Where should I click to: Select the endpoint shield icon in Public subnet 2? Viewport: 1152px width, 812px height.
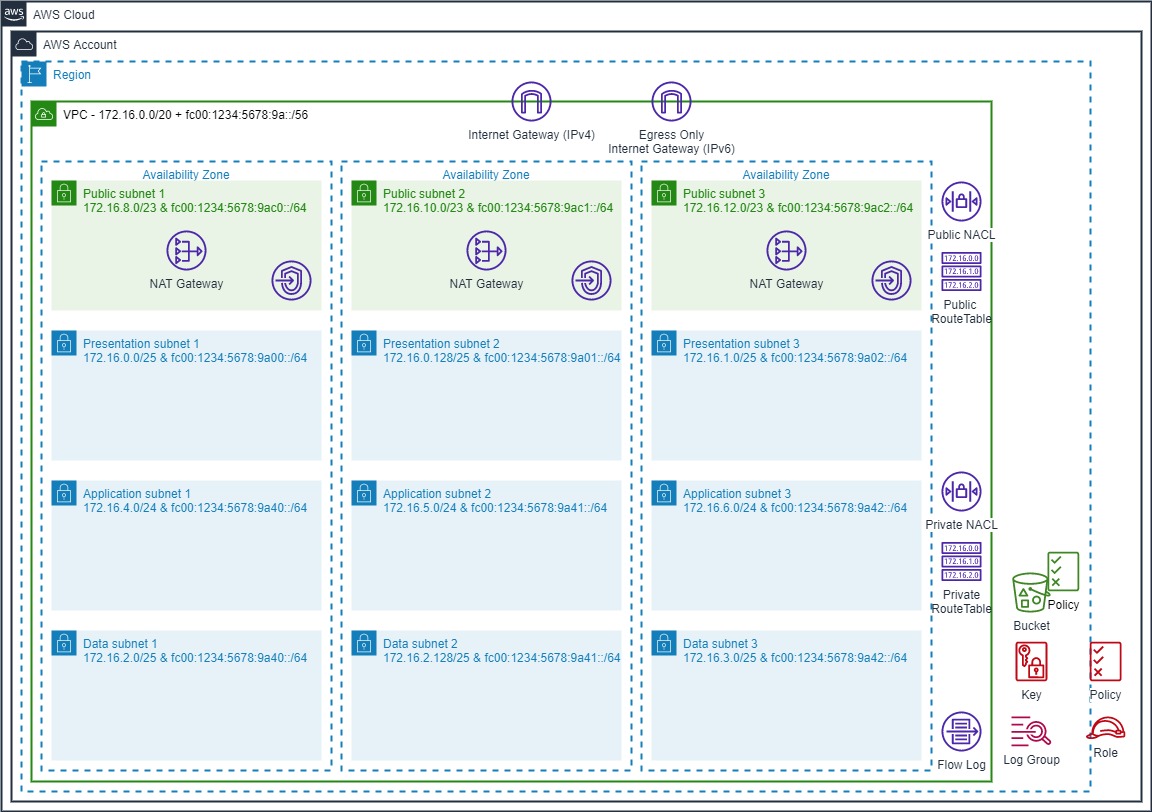591,280
